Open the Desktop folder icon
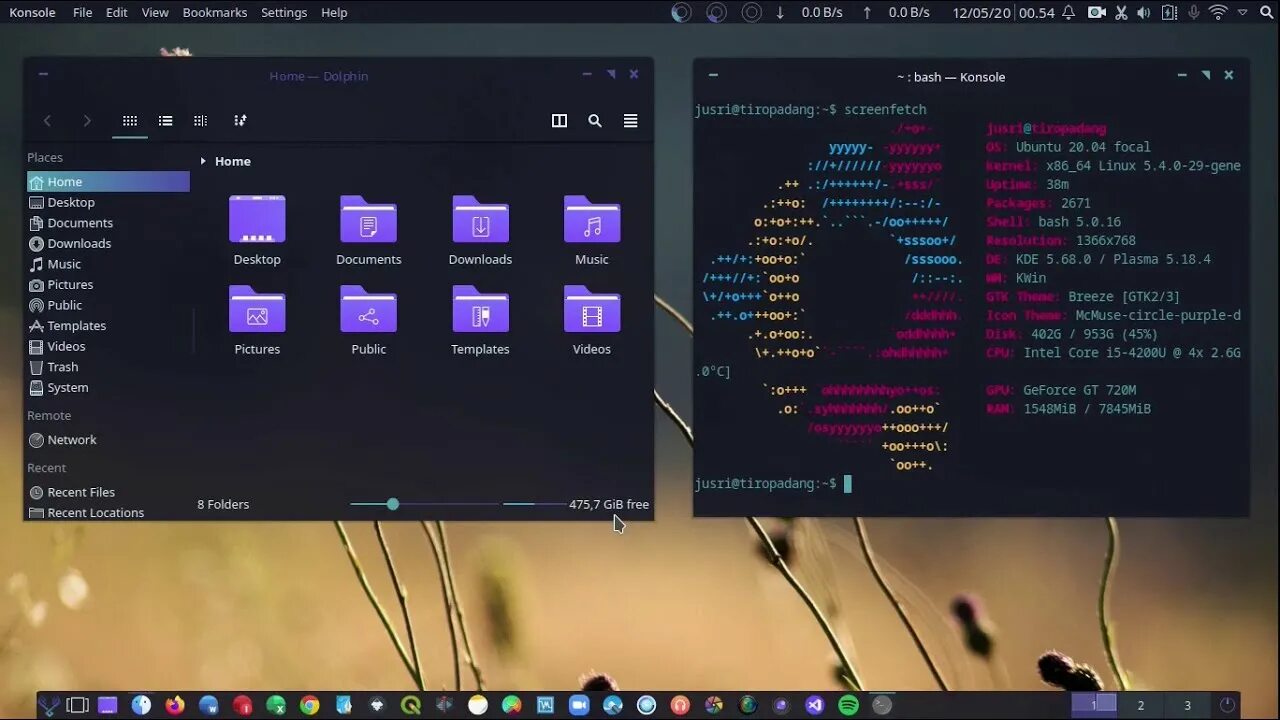Screen dimensions: 1280x720 click(257, 219)
